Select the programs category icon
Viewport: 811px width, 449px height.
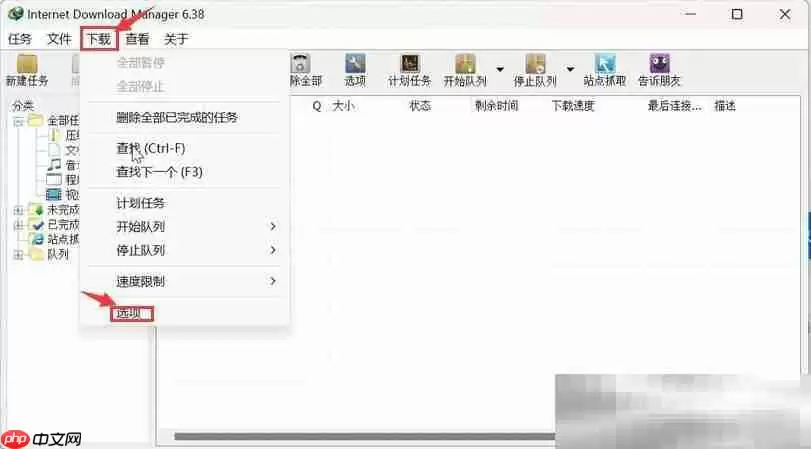point(54,179)
